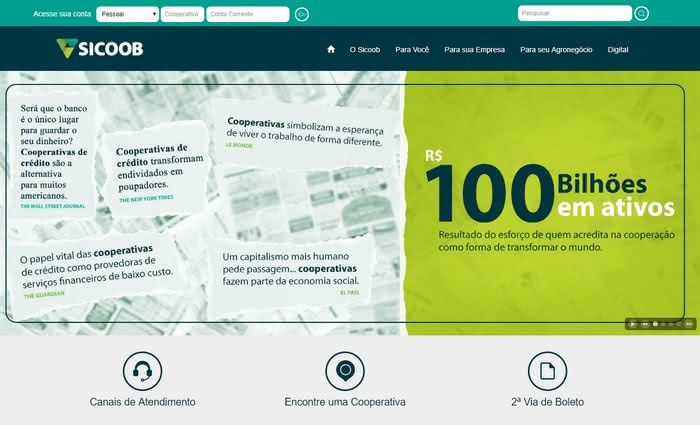Open the Para seu Agronegócio menu
Image resolution: width=700 pixels, height=425 pixels.
[x=556, y=50]
